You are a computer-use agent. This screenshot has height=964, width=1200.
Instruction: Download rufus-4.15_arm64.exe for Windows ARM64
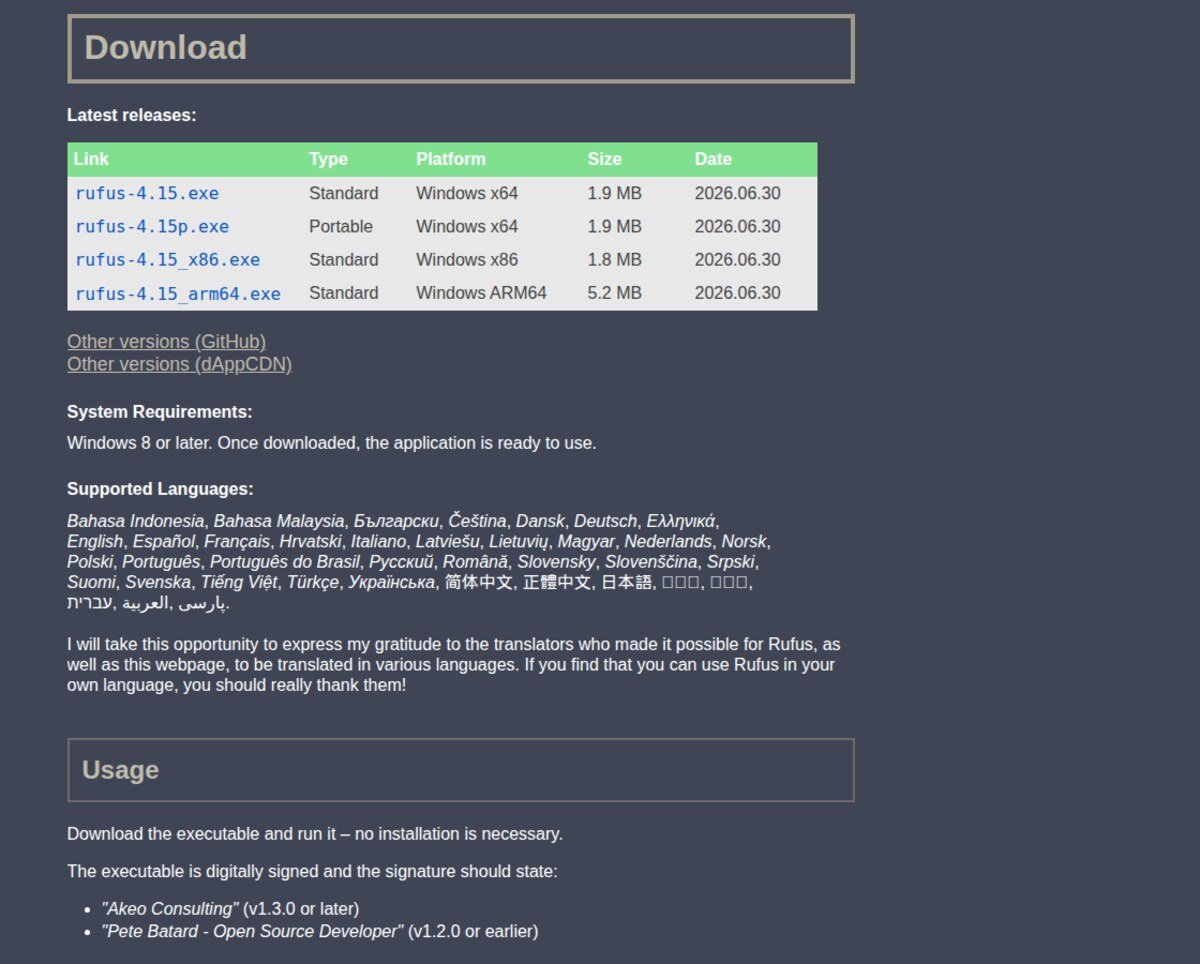[x=178, y=293]
